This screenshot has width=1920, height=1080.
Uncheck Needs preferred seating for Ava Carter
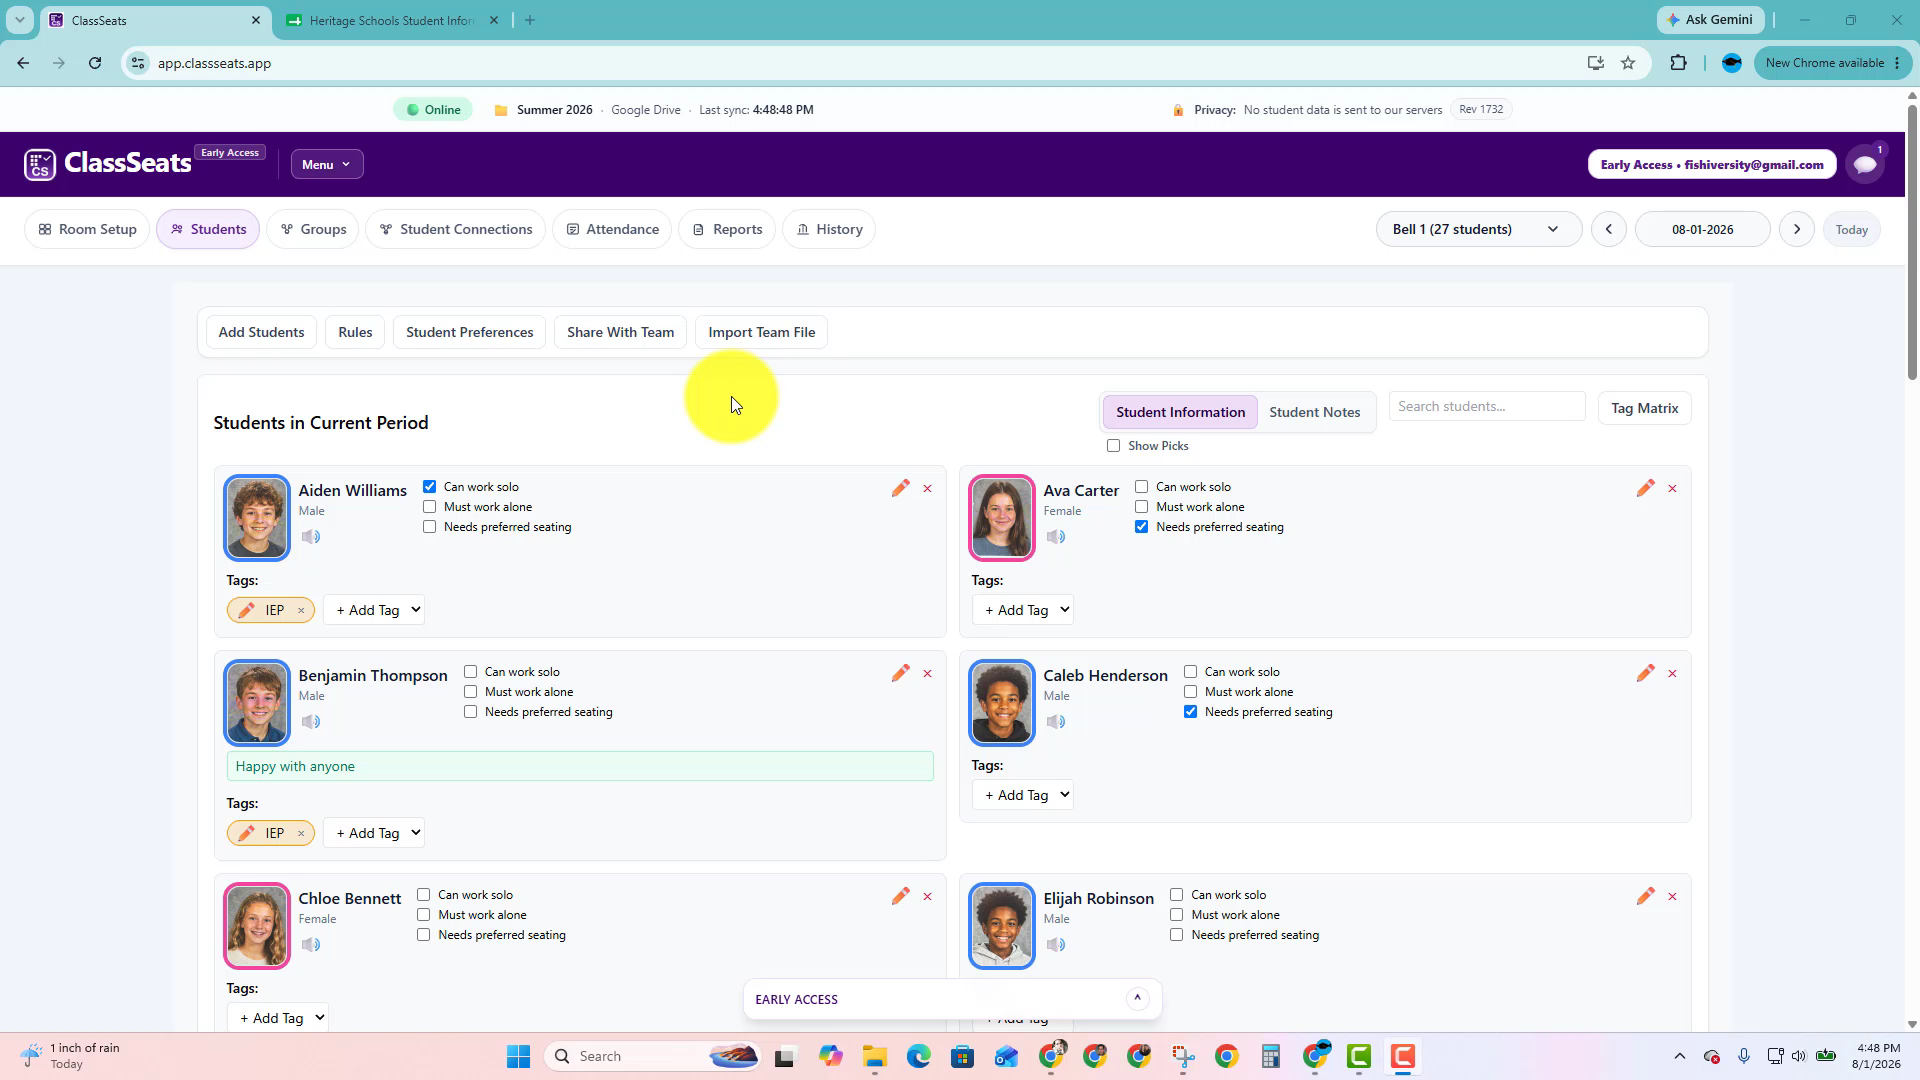point(1142,527)
